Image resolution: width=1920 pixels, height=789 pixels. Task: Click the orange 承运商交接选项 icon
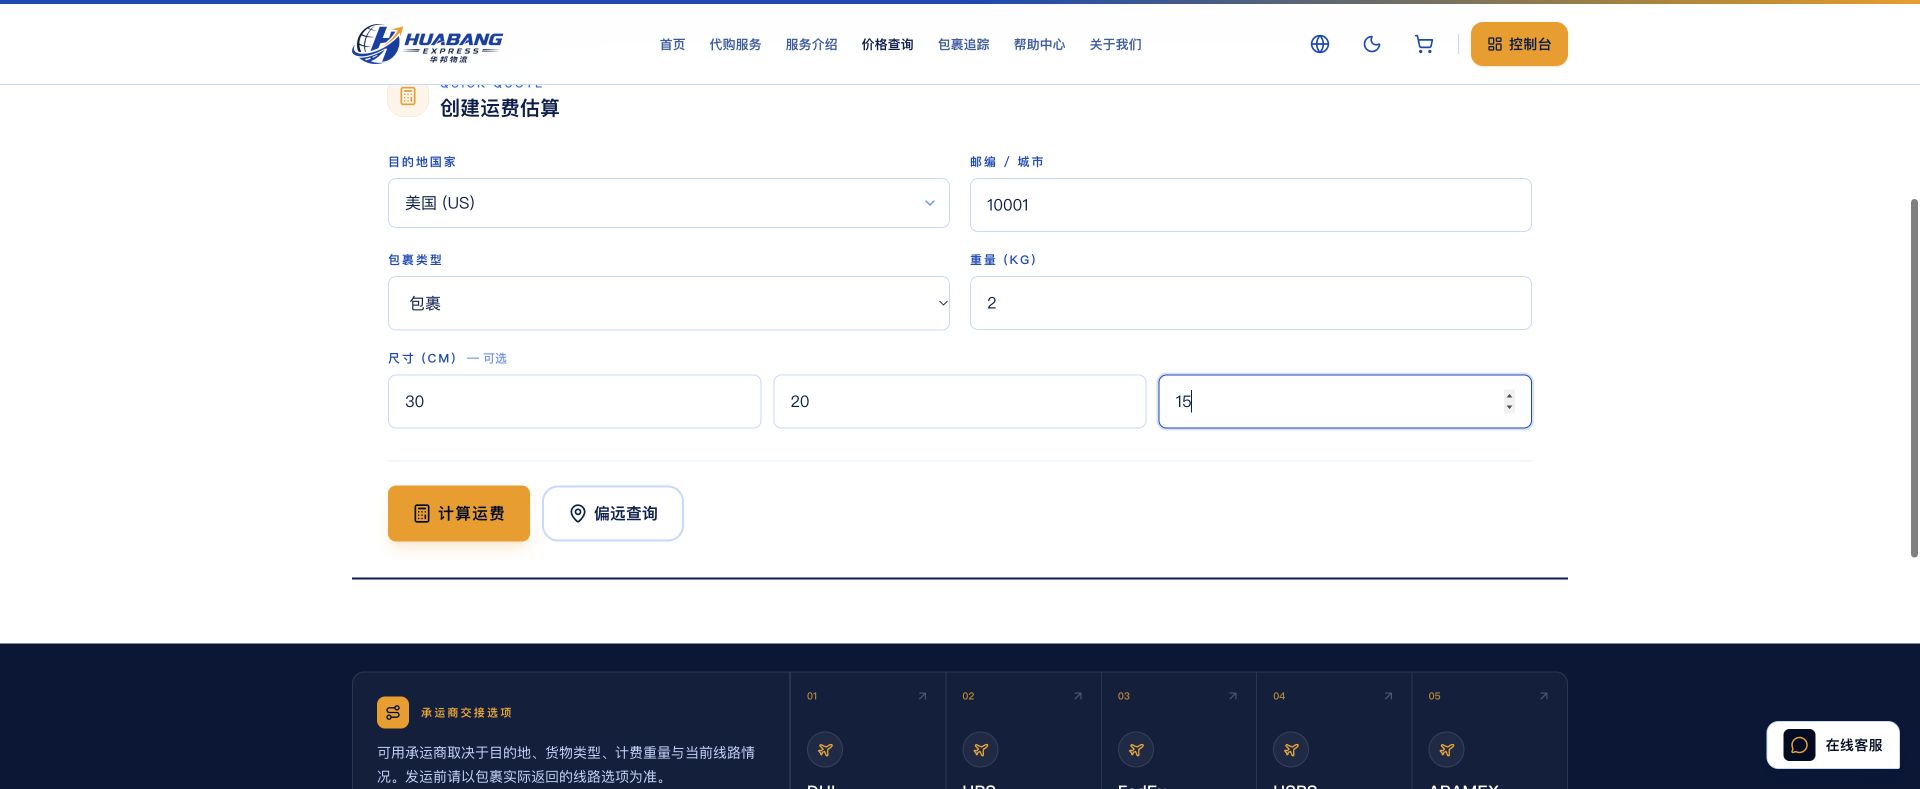click(393, 713)
